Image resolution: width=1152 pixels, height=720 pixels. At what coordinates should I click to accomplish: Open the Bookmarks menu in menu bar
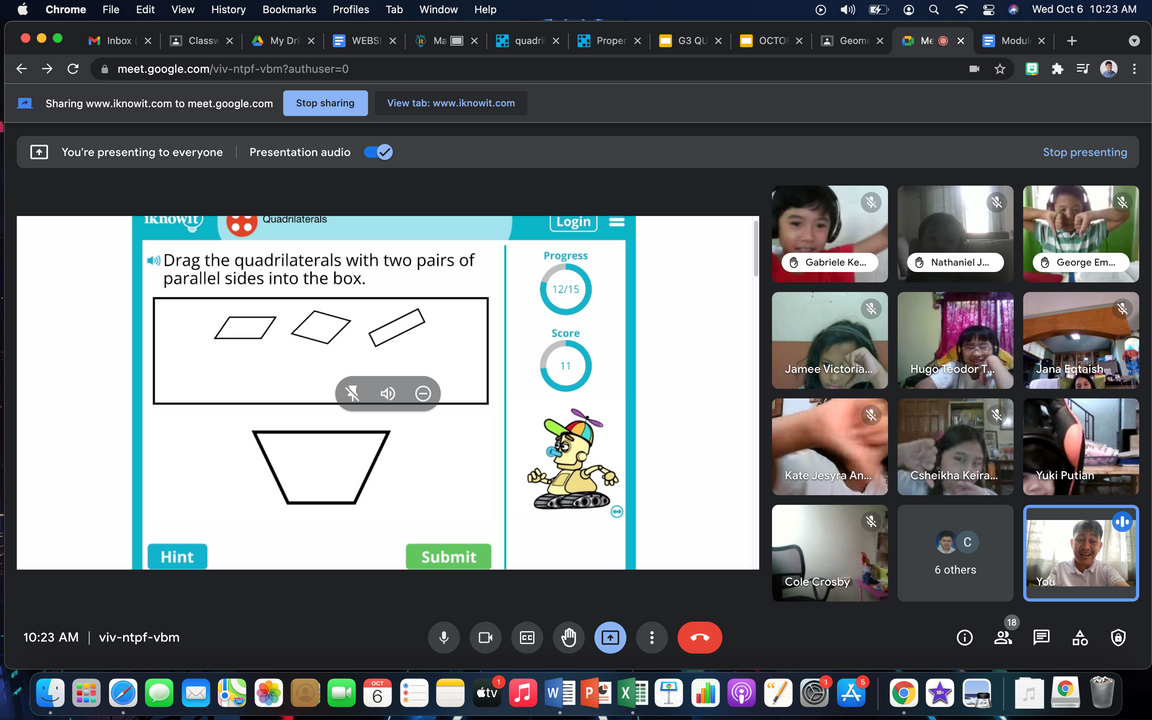click(x=289, y=9)
